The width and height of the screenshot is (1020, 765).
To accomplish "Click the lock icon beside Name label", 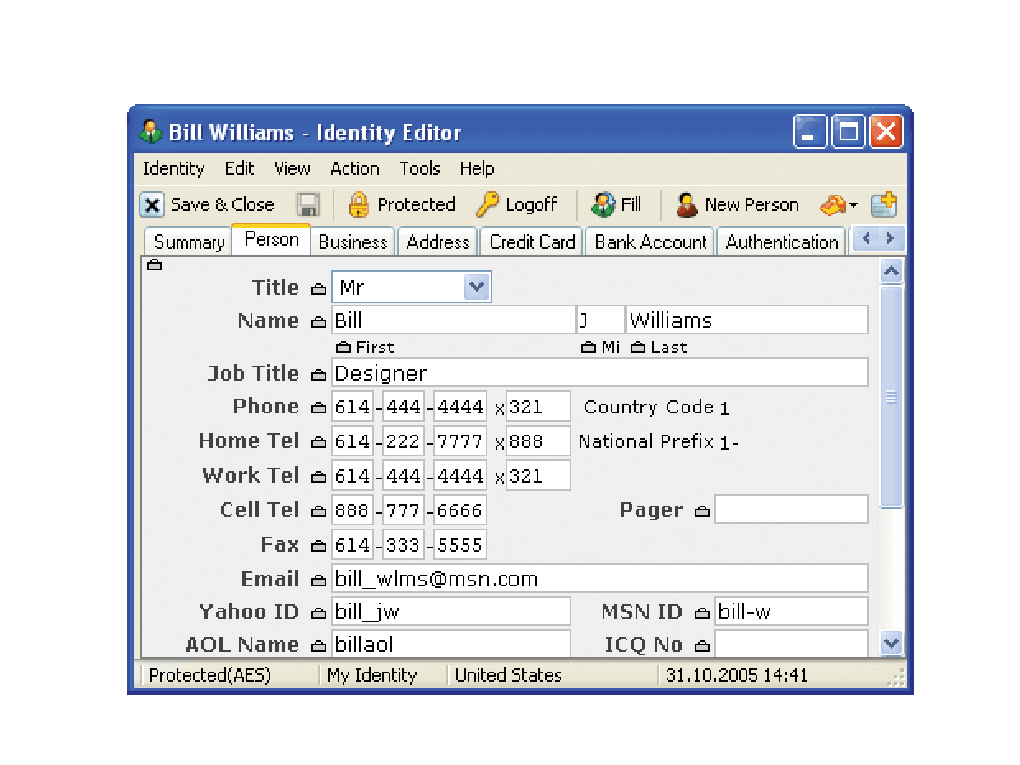I will pyautogui.click(x=318, y=321).
